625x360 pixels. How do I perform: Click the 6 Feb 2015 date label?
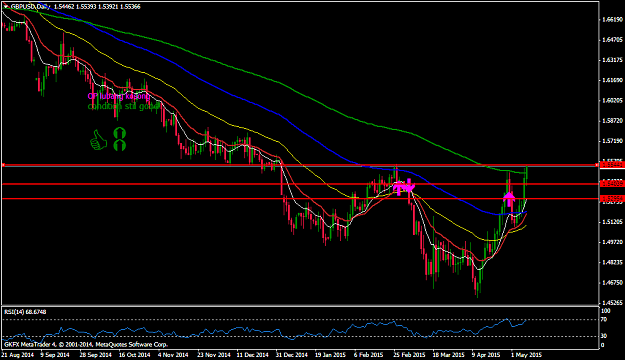369,354
